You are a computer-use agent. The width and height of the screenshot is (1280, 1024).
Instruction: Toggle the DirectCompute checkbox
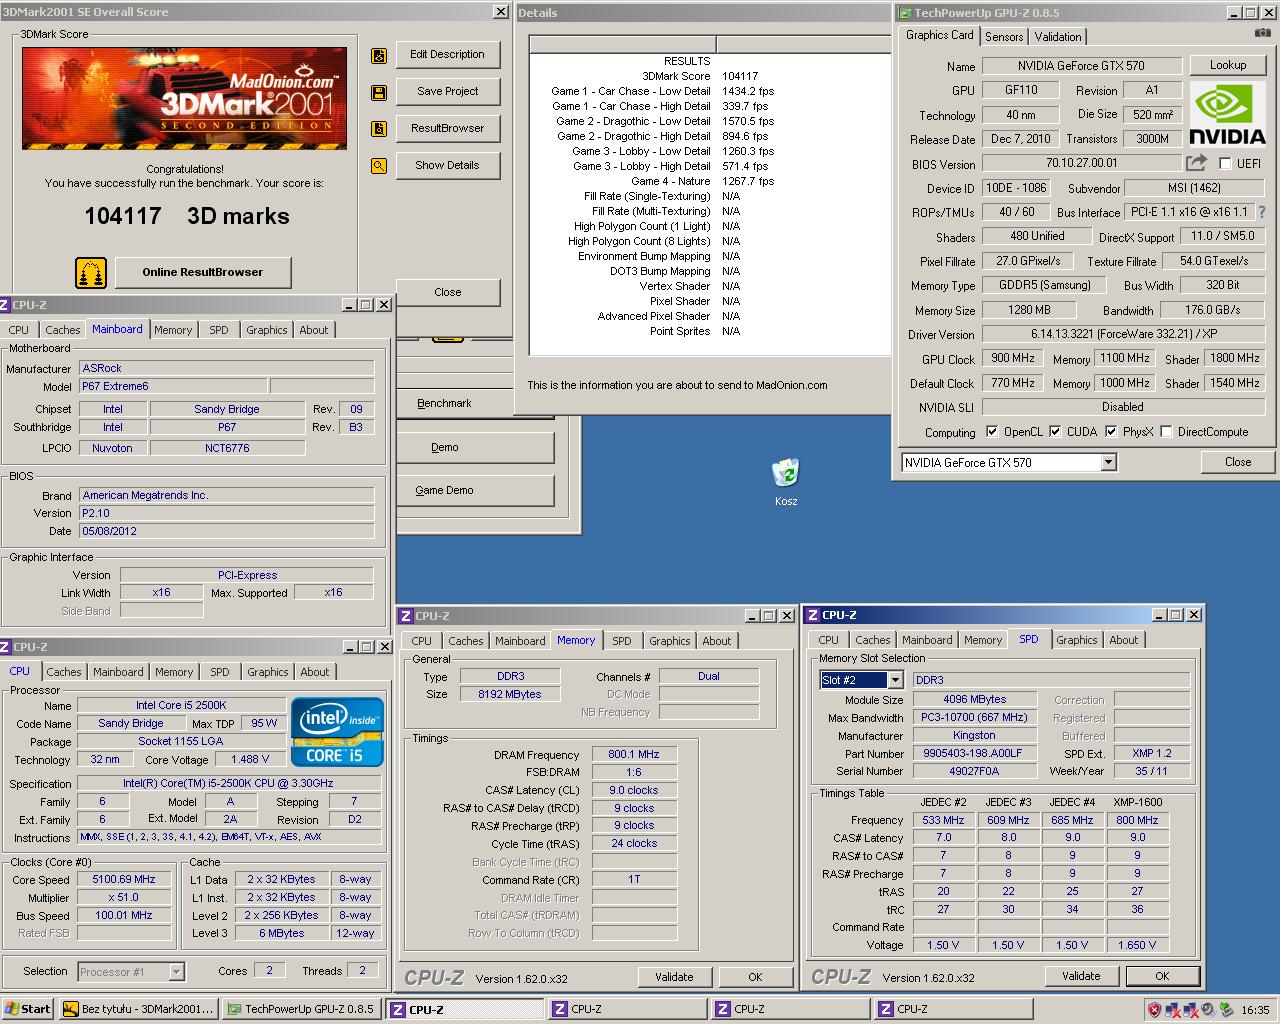point(1166,432)
